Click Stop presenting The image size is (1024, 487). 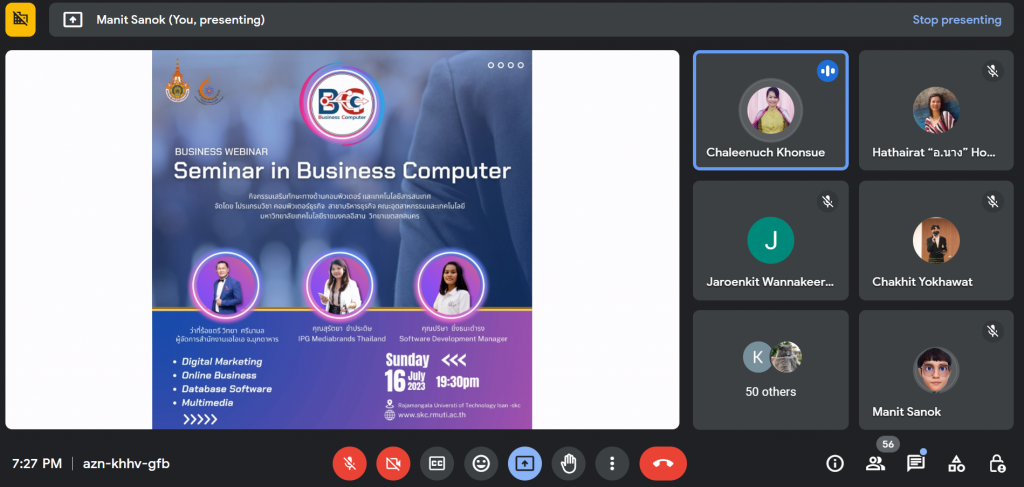coord(956,20)
